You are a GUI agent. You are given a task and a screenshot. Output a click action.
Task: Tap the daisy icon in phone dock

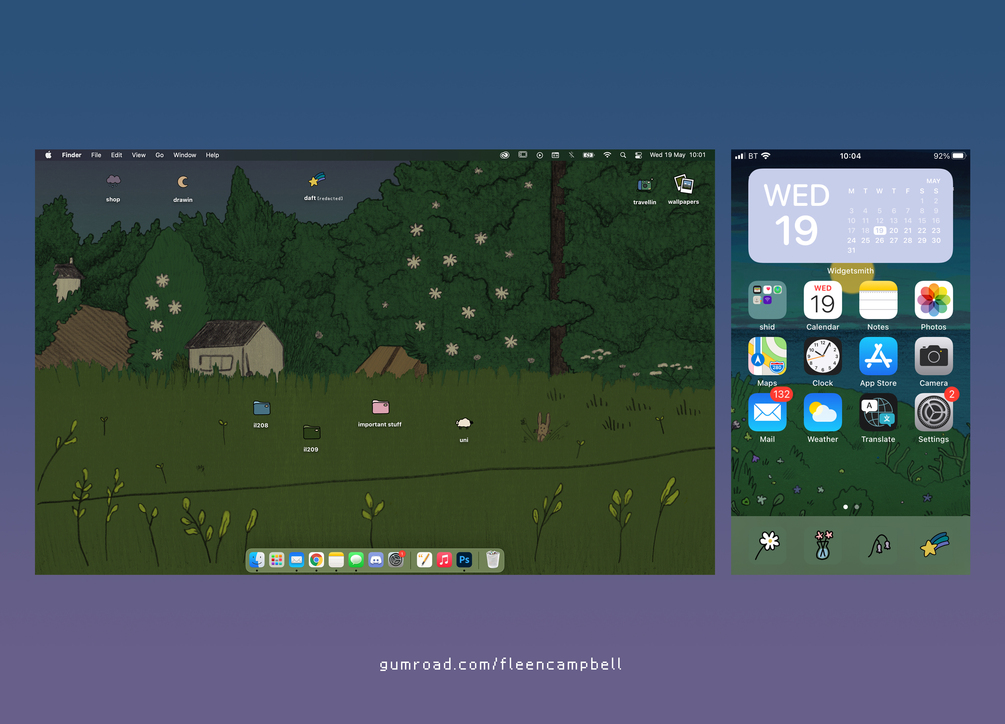pos(767,545)
